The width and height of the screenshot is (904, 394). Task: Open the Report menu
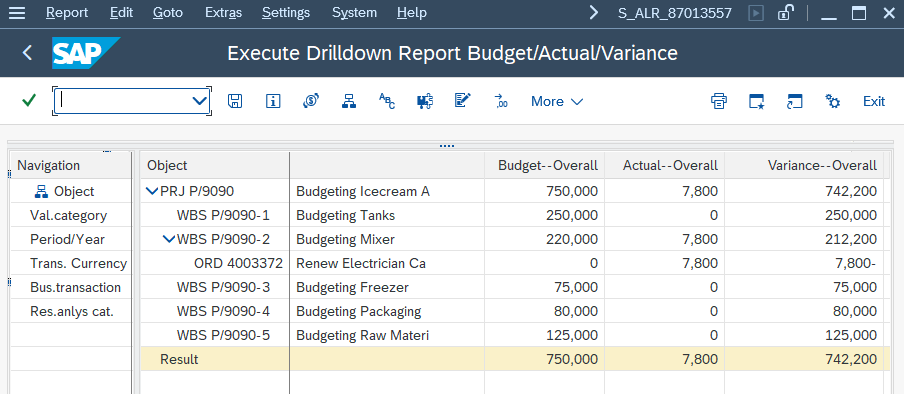67,12
